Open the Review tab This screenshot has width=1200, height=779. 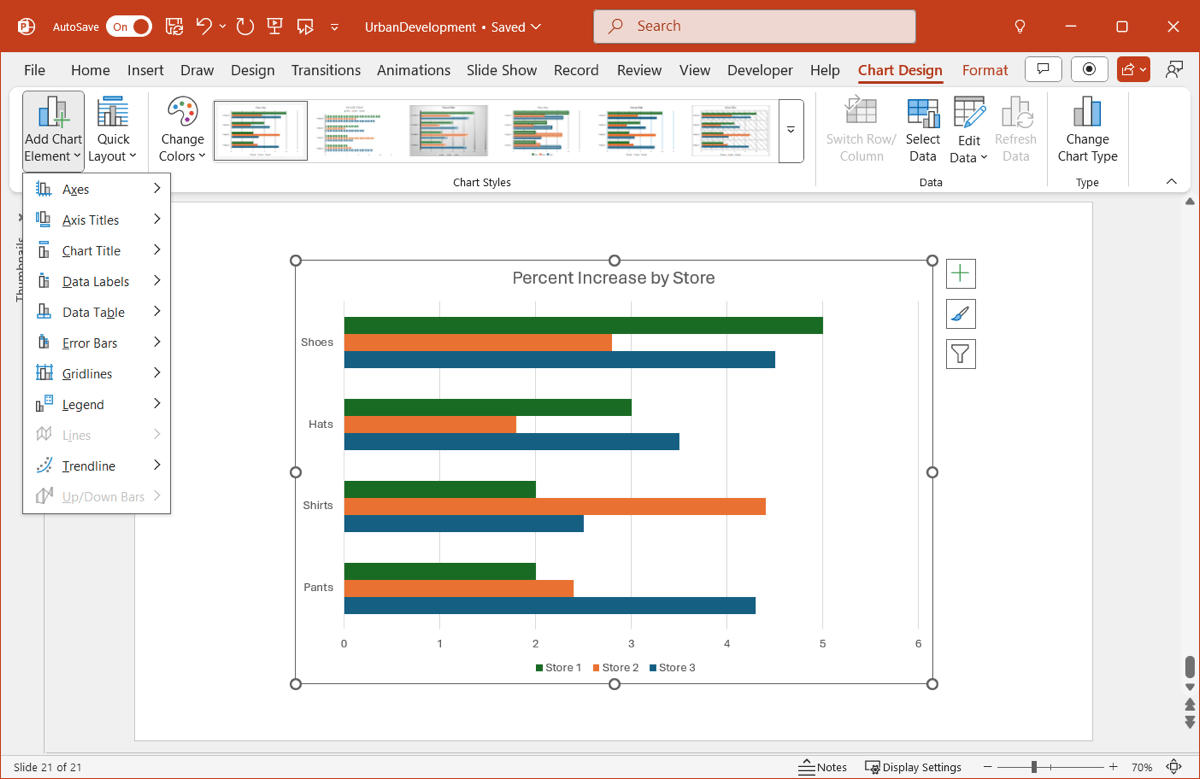click(x=639, y=70)
